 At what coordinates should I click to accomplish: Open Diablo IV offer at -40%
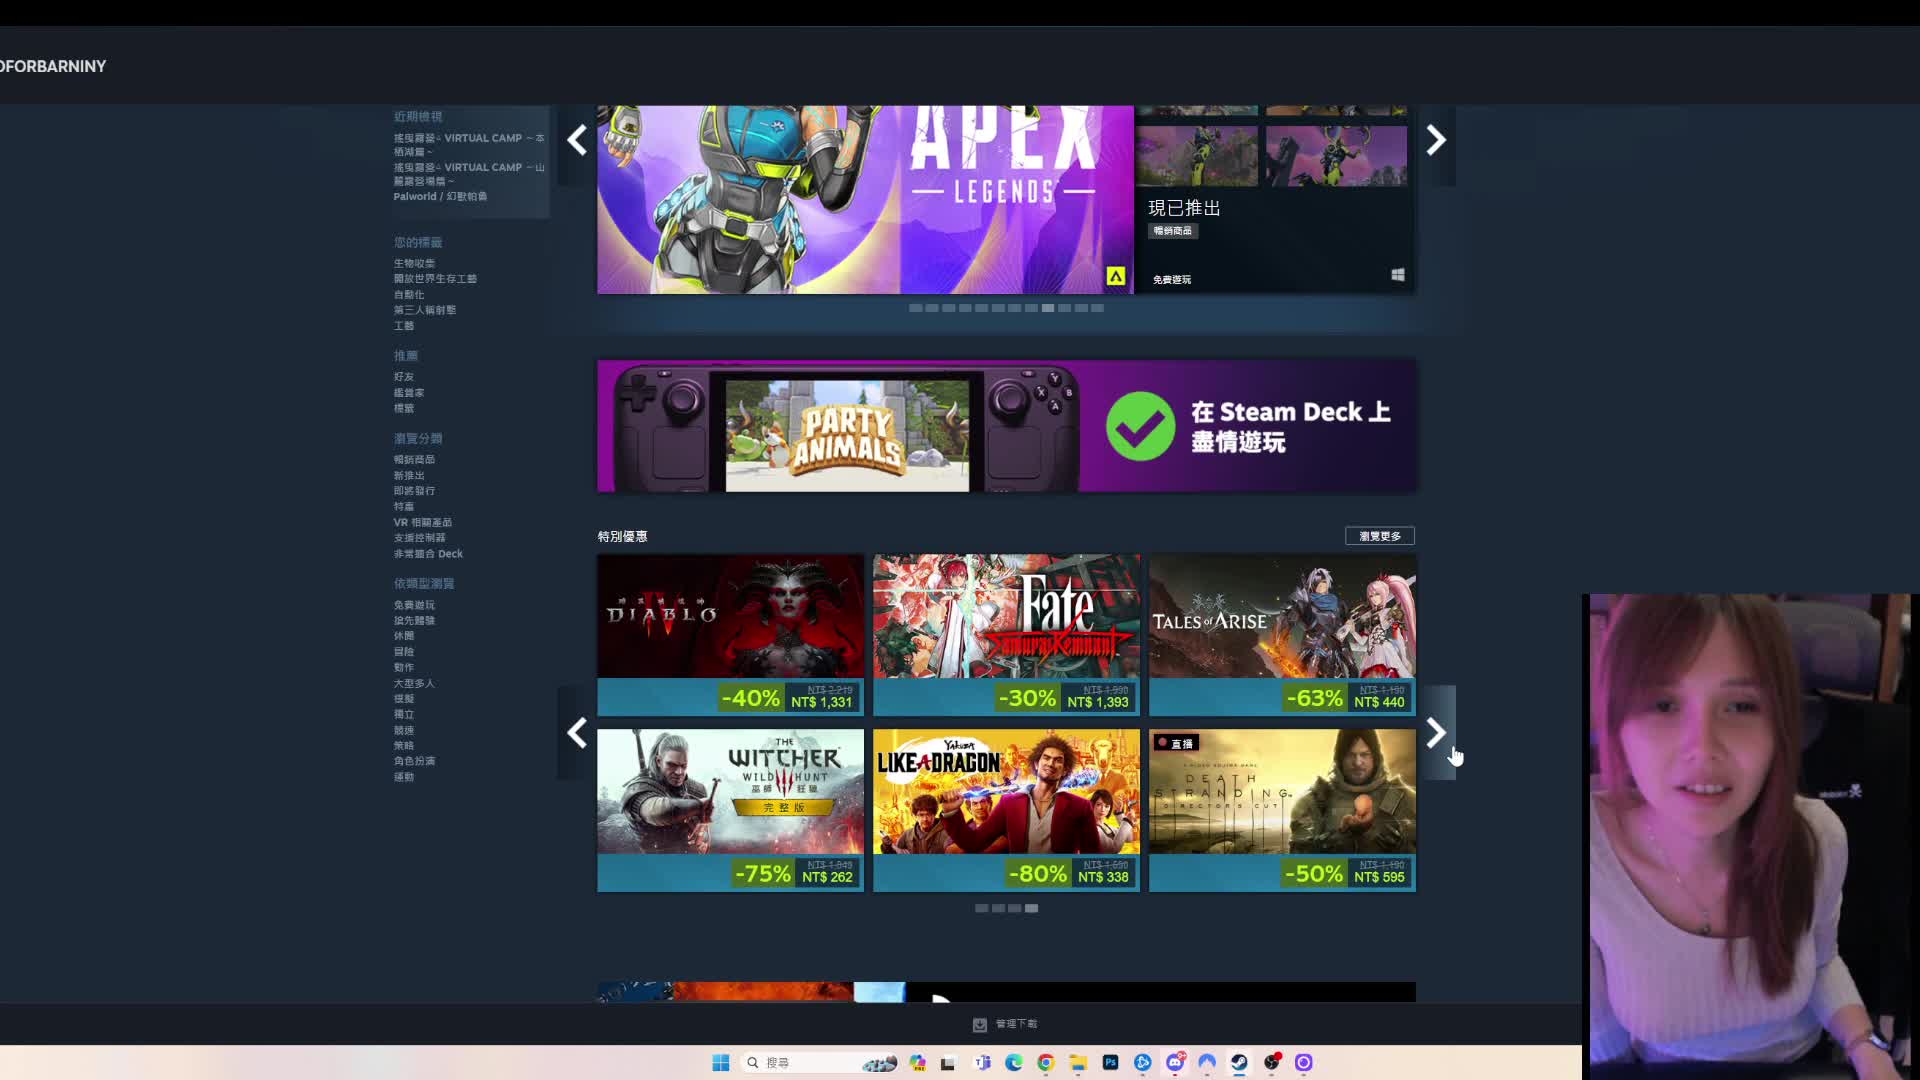pyautogui.click(x=730, y=635)
